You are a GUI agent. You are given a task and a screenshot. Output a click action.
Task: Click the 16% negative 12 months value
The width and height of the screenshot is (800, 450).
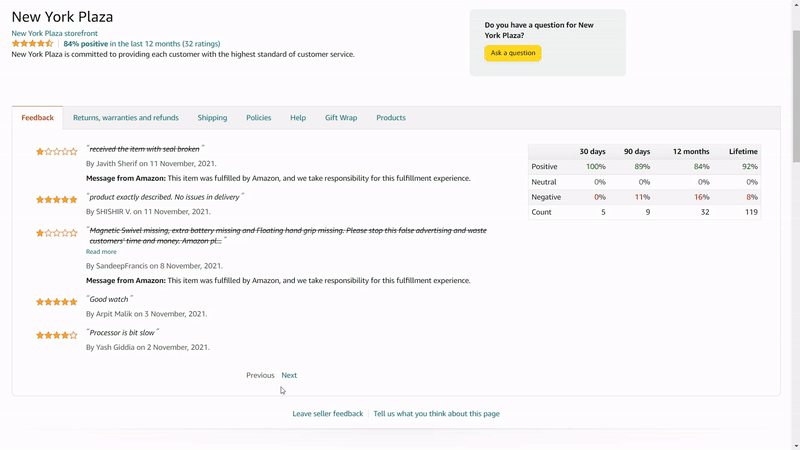coord(702,197)
